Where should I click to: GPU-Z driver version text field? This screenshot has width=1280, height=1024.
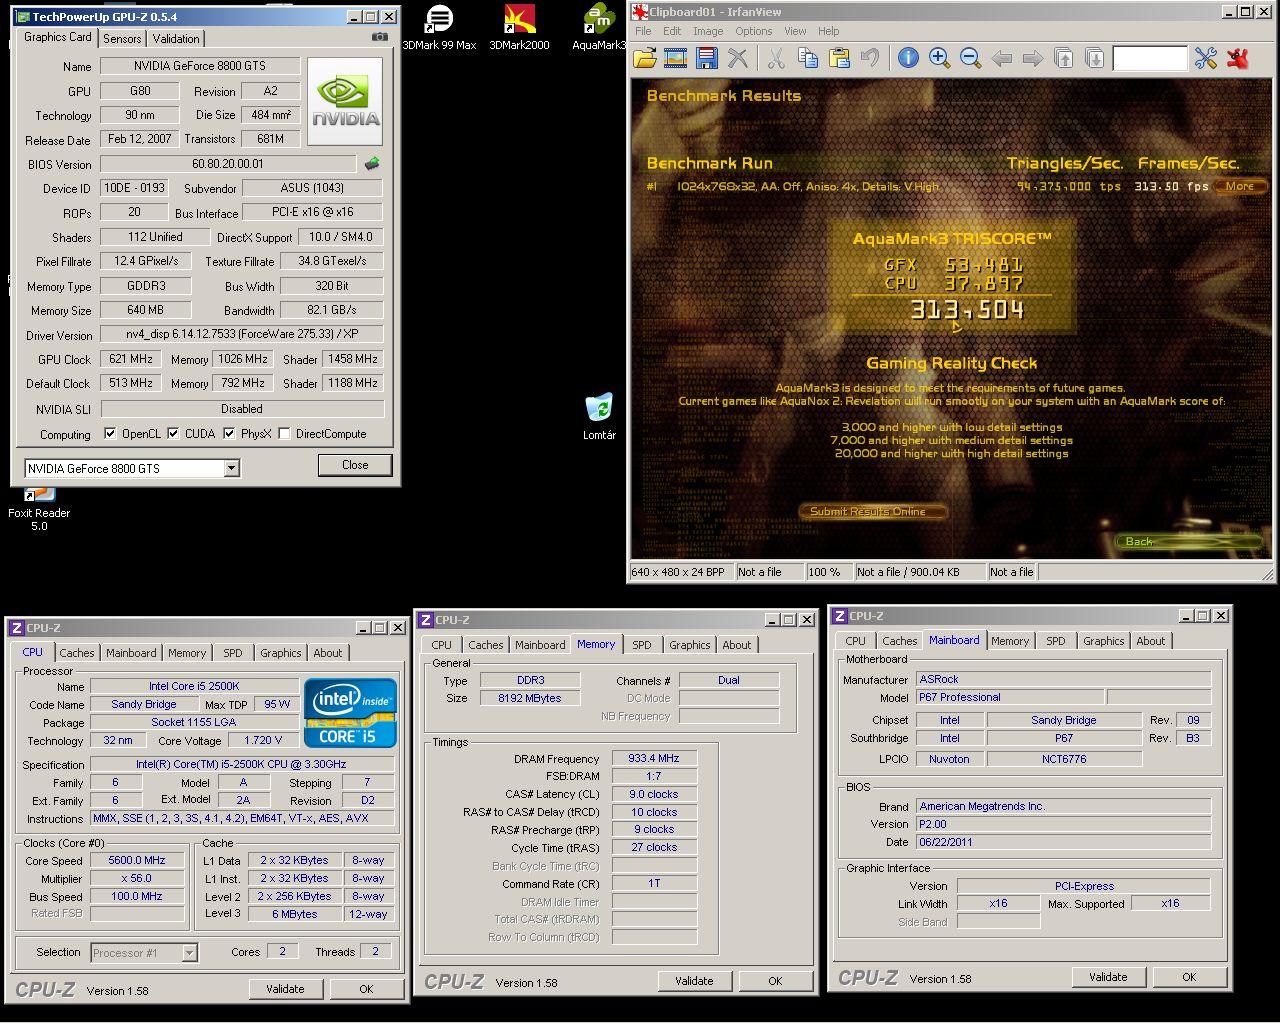tap(242, 335)
